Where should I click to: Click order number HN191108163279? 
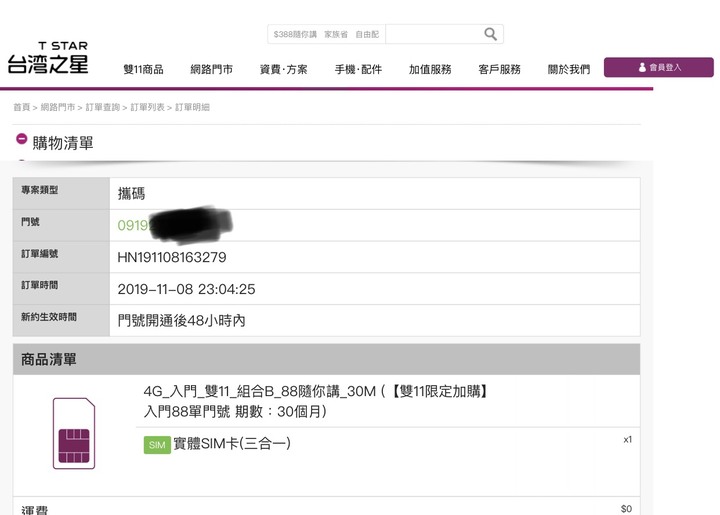click(x=172, y=257)
